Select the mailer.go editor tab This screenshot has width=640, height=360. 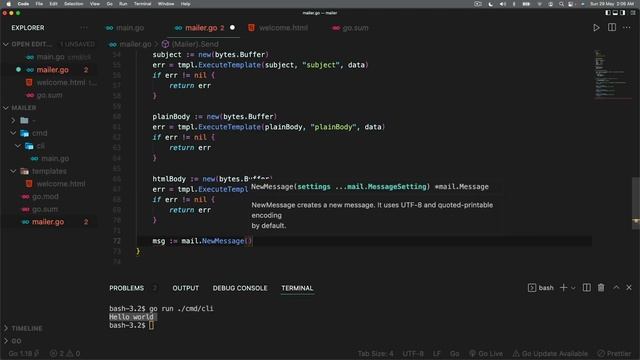(x=201, y=28)
